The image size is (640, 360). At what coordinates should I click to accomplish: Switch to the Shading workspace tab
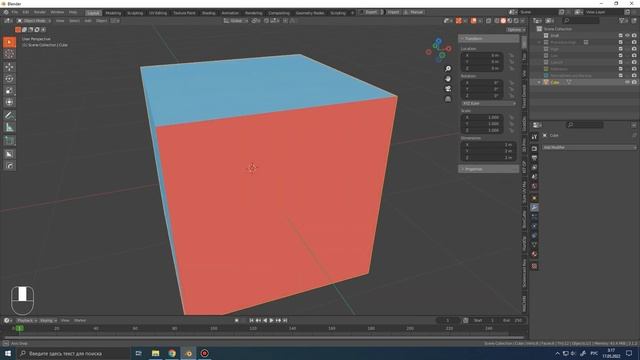point(208,13)
